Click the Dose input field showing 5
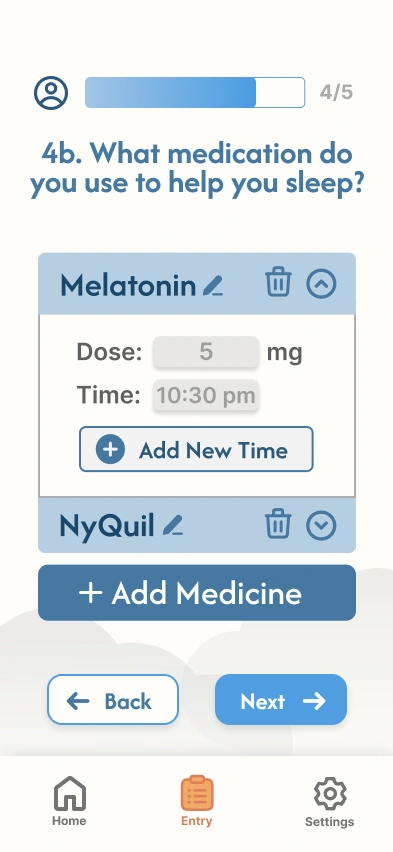Image resolution: width=393 pixels, height=852 pixels. (x=206, y=352)
